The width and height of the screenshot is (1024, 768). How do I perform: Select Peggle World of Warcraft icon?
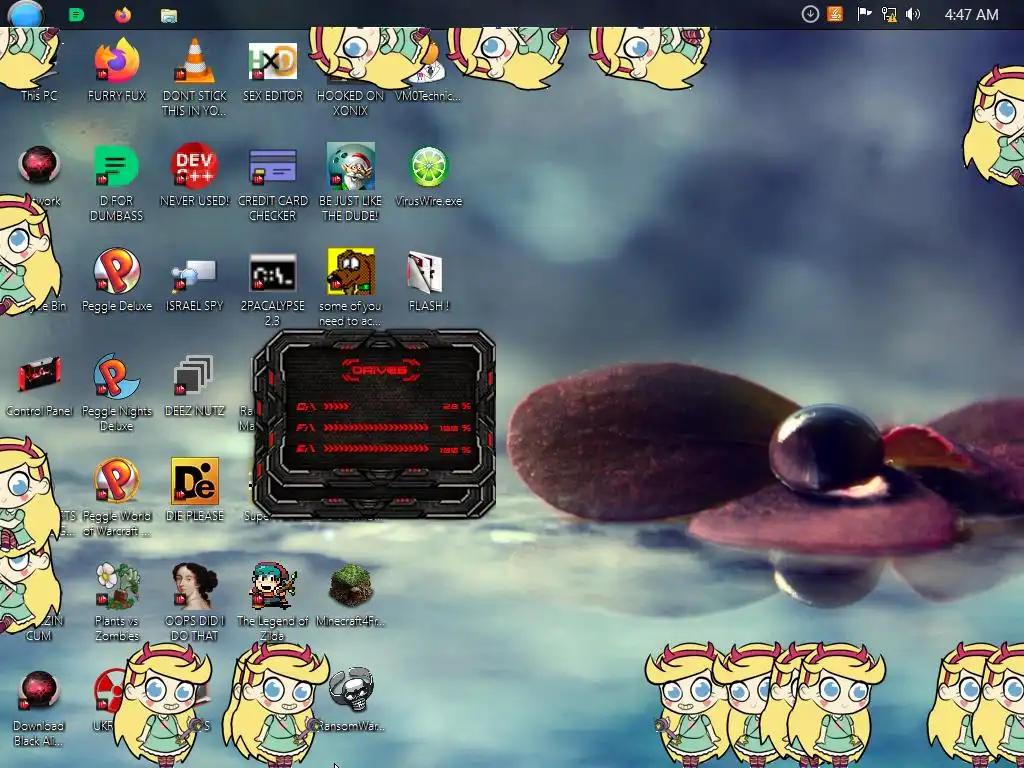(x=117, y=498)
